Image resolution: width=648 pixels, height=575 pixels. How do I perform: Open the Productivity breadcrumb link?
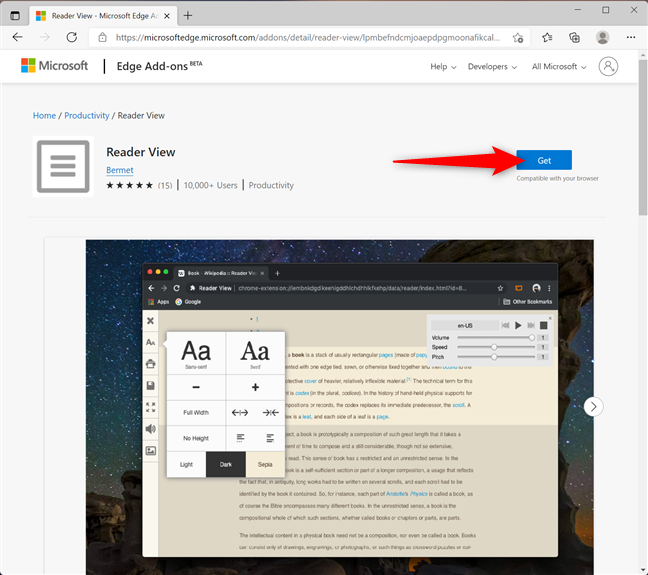[x=87, y=116]
